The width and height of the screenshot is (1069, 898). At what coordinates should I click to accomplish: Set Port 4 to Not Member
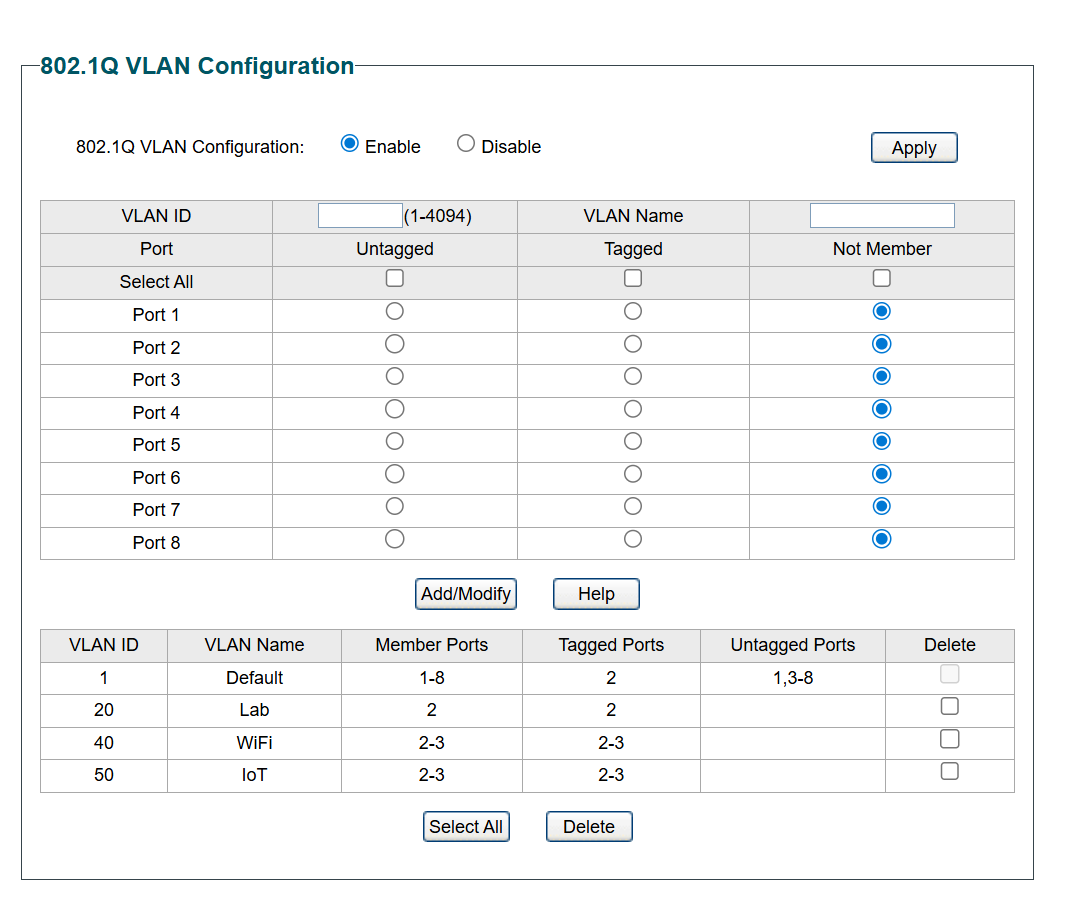tap(882, 409)
